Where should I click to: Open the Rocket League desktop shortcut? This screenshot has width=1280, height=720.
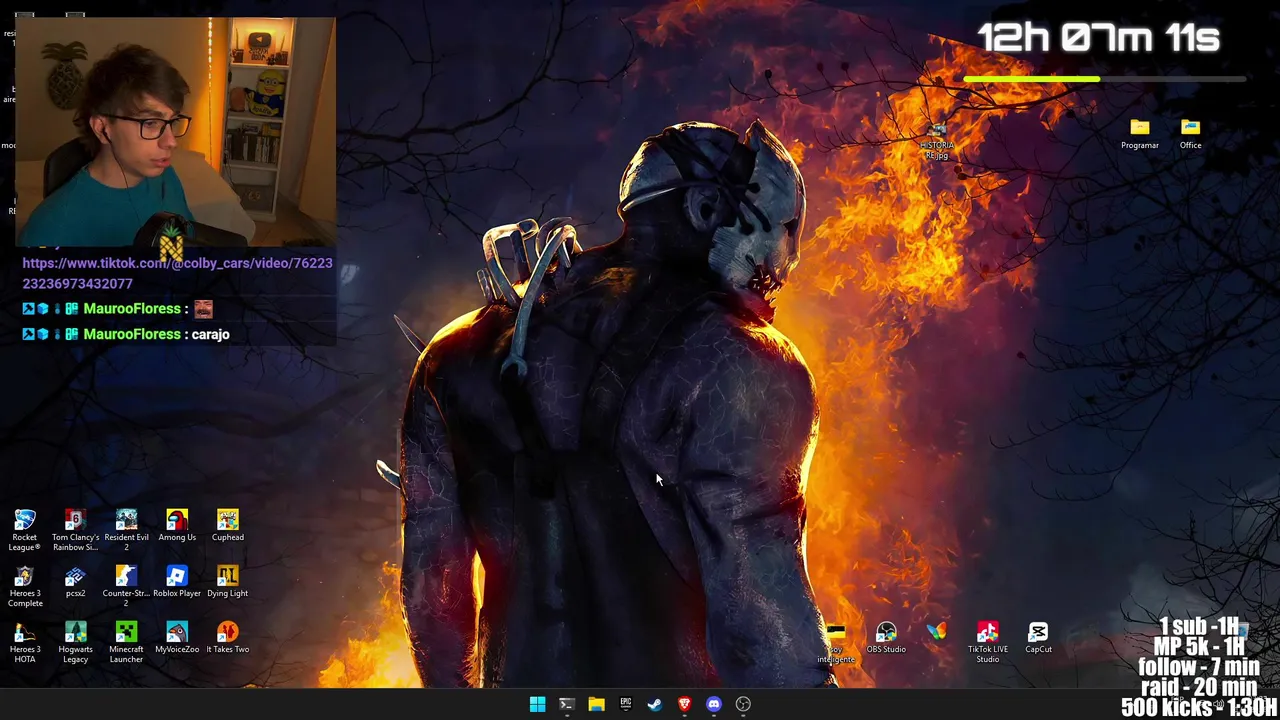pyautogui.click(x=25, y=529)
